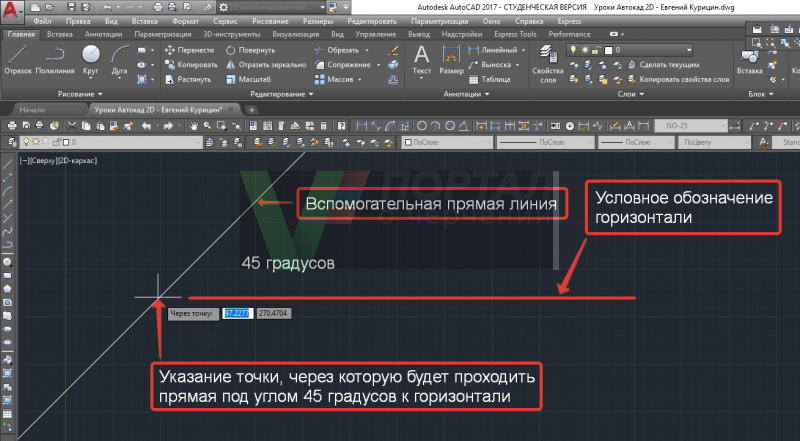
Task: Click the X coordinate input field 97.2277
Action: (x=237, y=313)
